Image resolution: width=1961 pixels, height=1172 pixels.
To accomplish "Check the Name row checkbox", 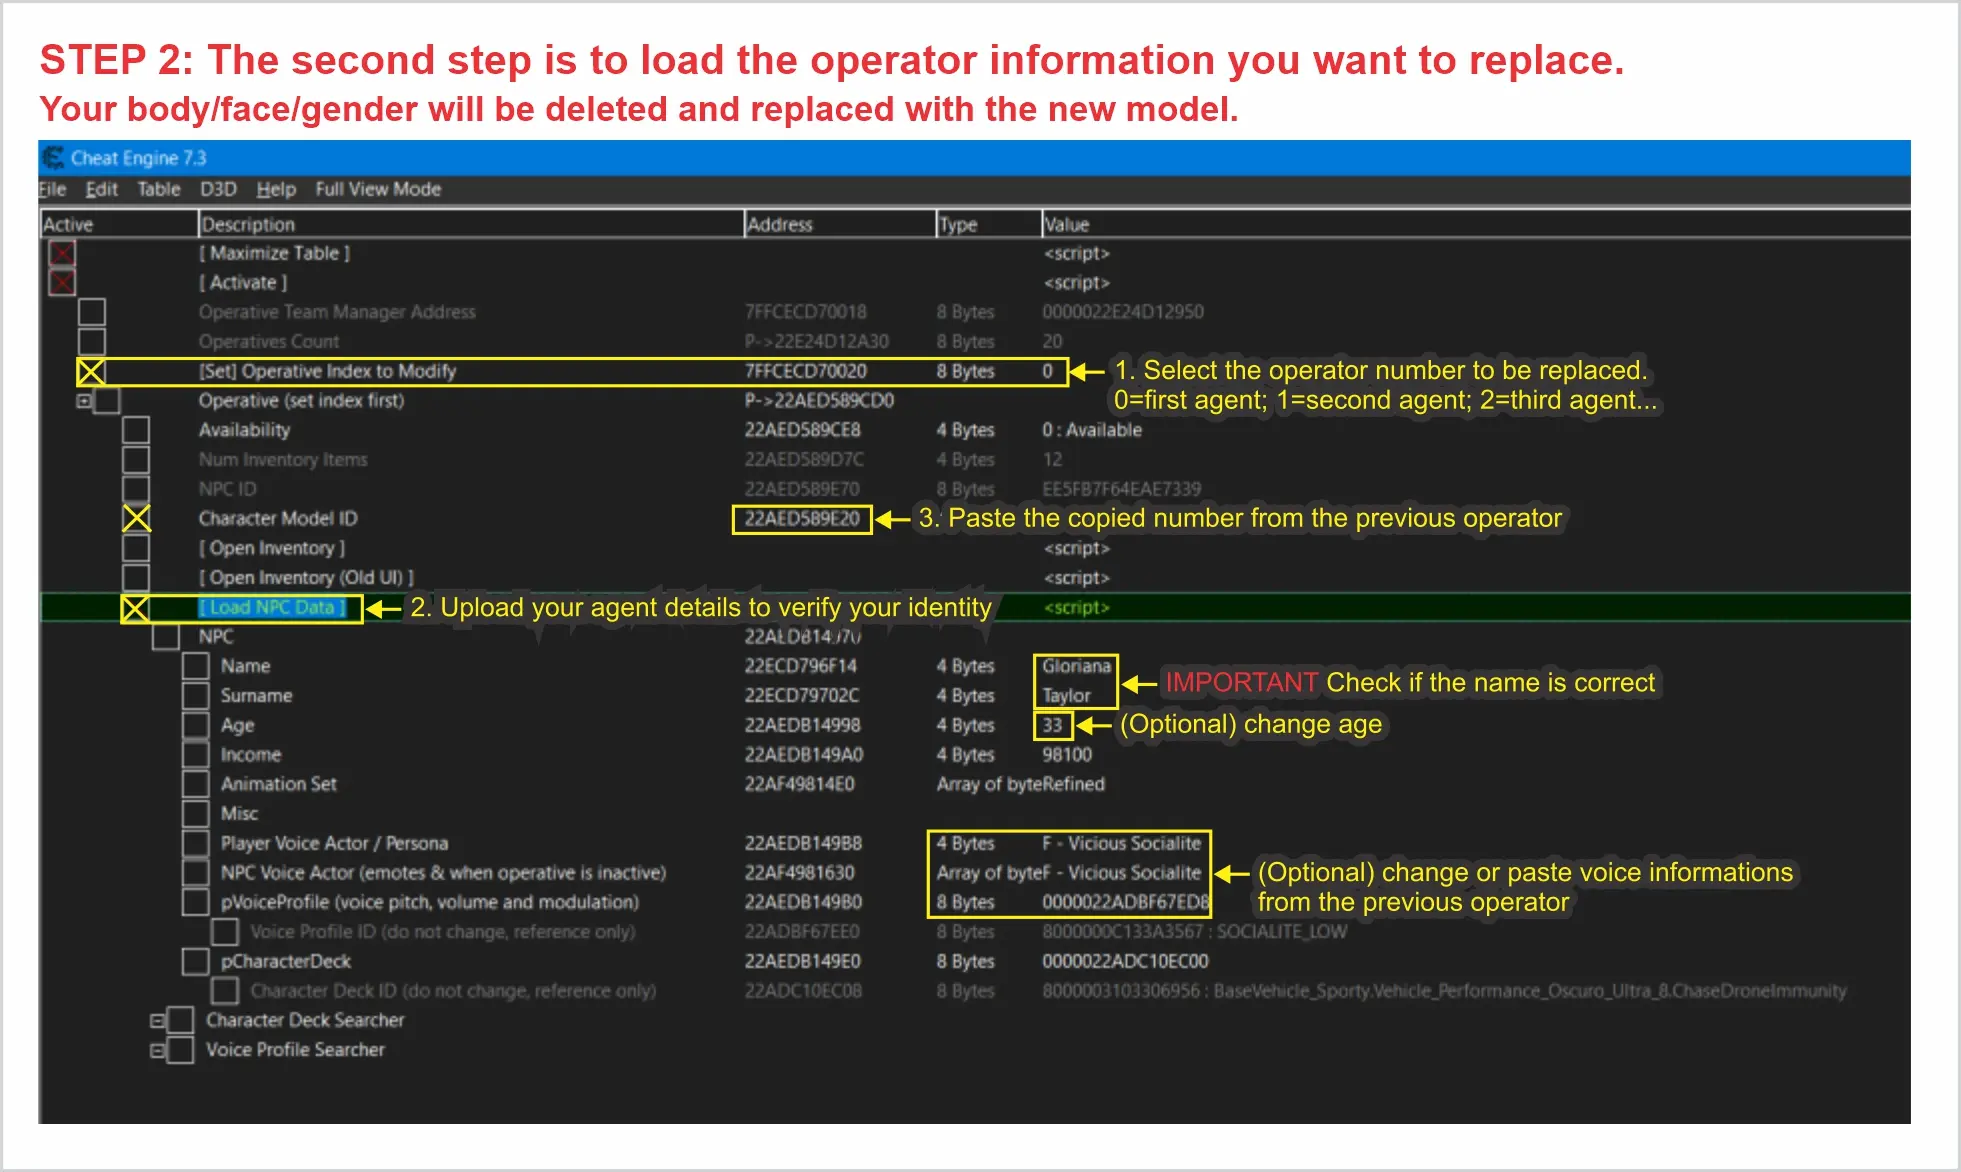I will (x=196, y=666).
